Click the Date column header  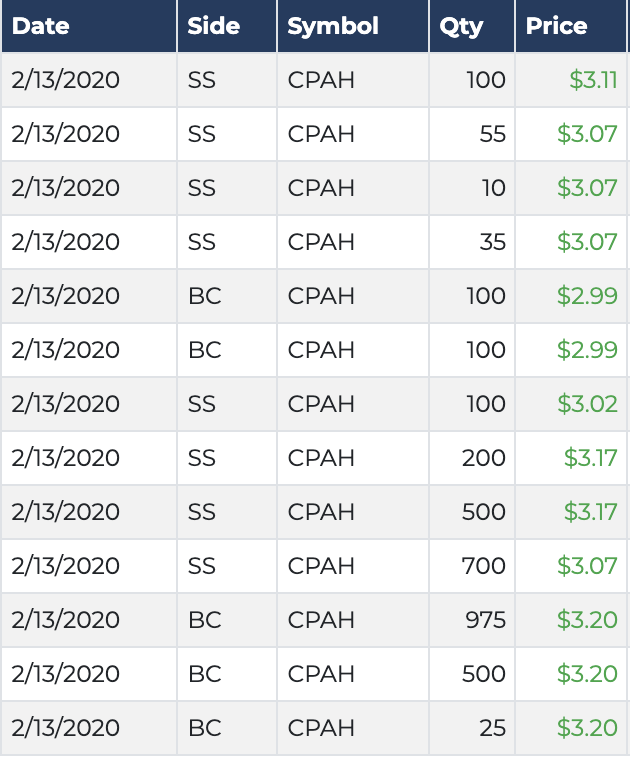coord(40,27)
